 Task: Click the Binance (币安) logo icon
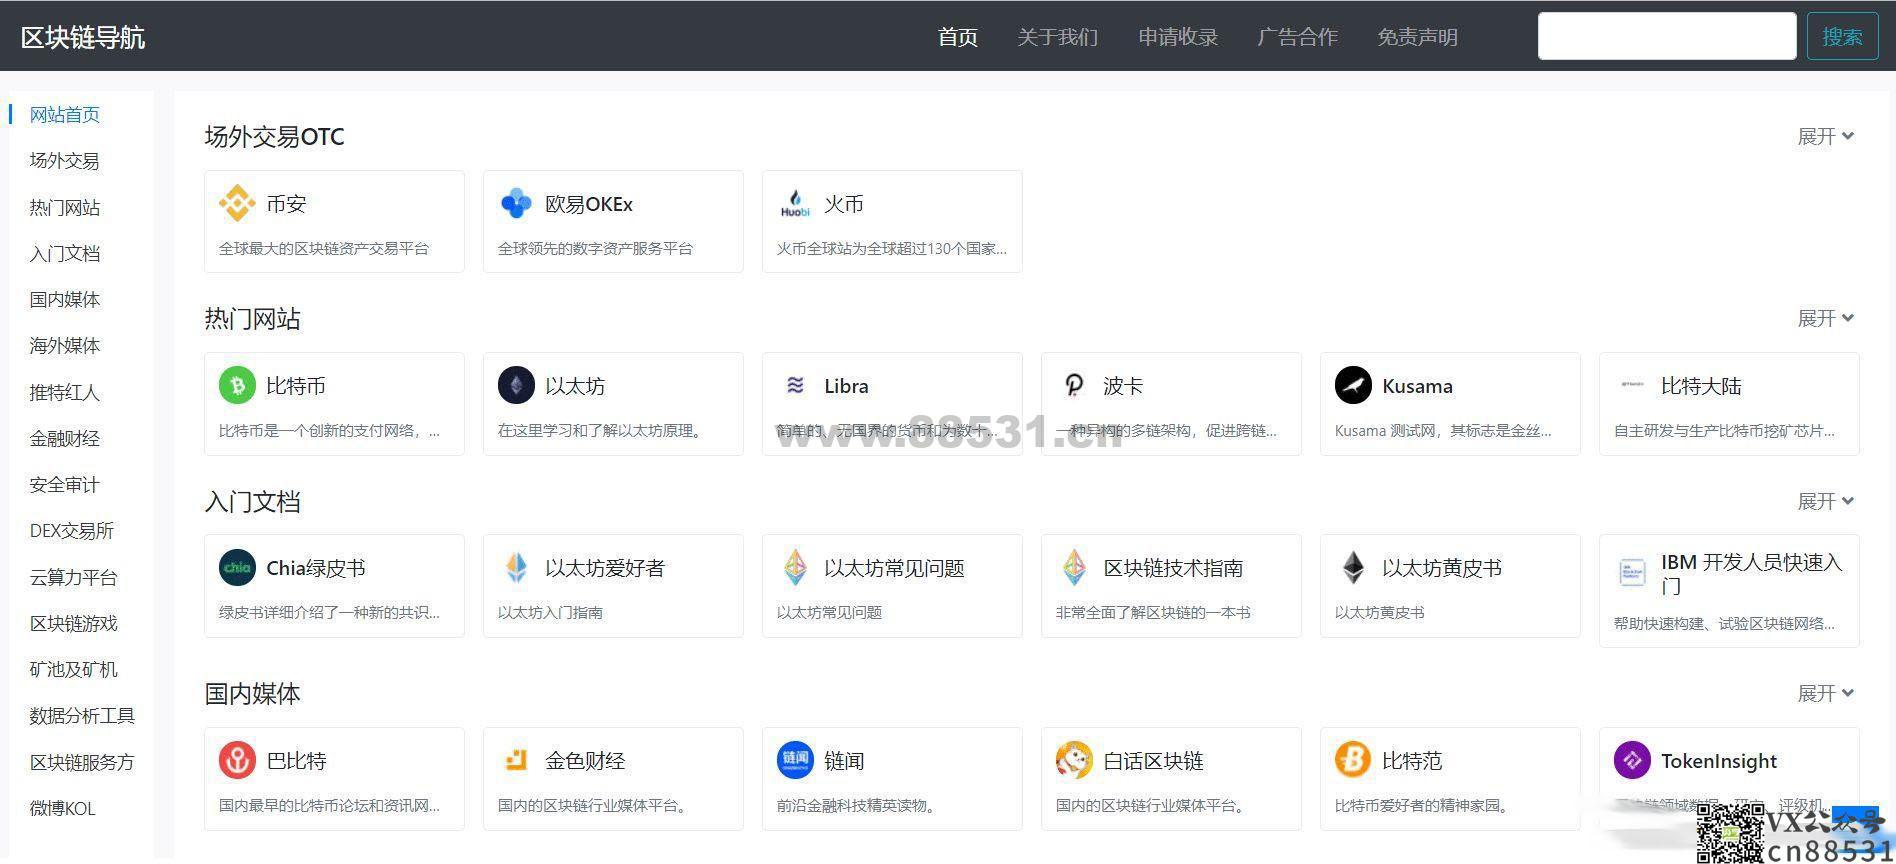pos(237,204)
